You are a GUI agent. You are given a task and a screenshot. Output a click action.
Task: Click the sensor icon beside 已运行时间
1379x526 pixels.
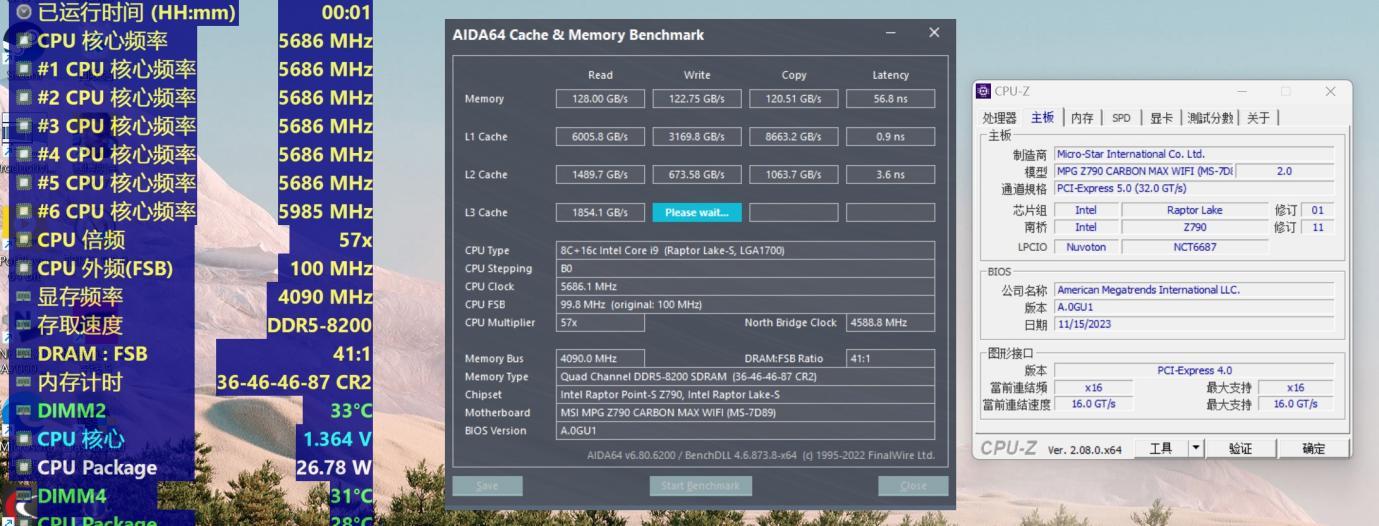click(x=24, y=13)
